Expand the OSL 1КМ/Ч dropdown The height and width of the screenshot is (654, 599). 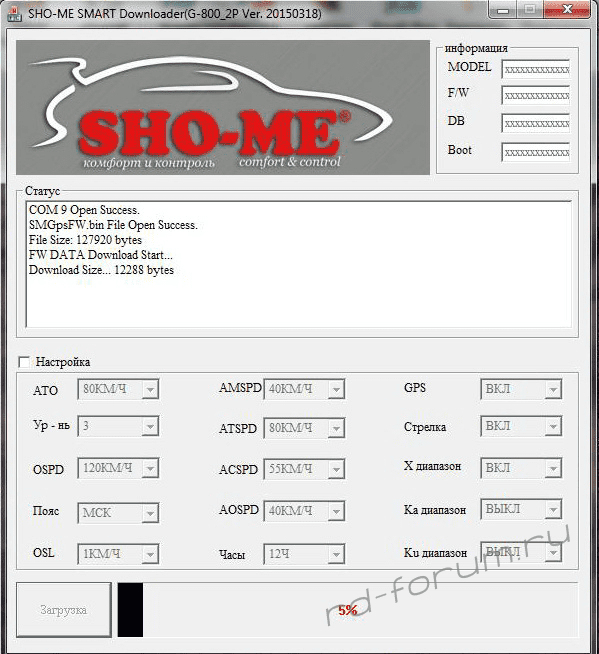[118, 554]
